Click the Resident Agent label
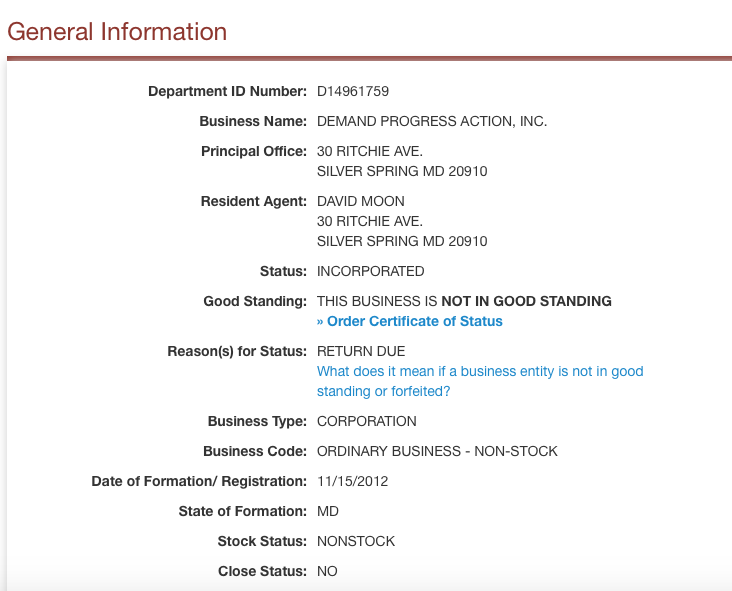Image resolution: width=732 pixels, height=591 pixels. 254,201
